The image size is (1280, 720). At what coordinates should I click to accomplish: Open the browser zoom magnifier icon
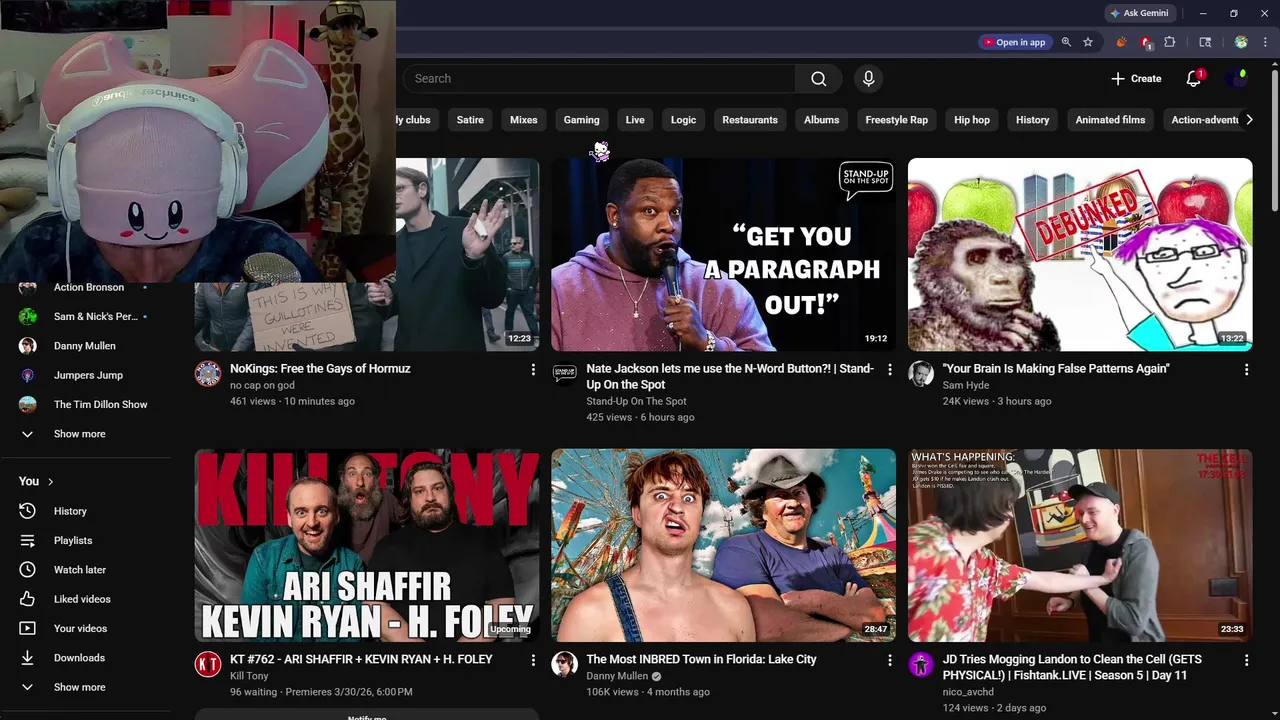pyautogui.click(x=1066, y=42)
